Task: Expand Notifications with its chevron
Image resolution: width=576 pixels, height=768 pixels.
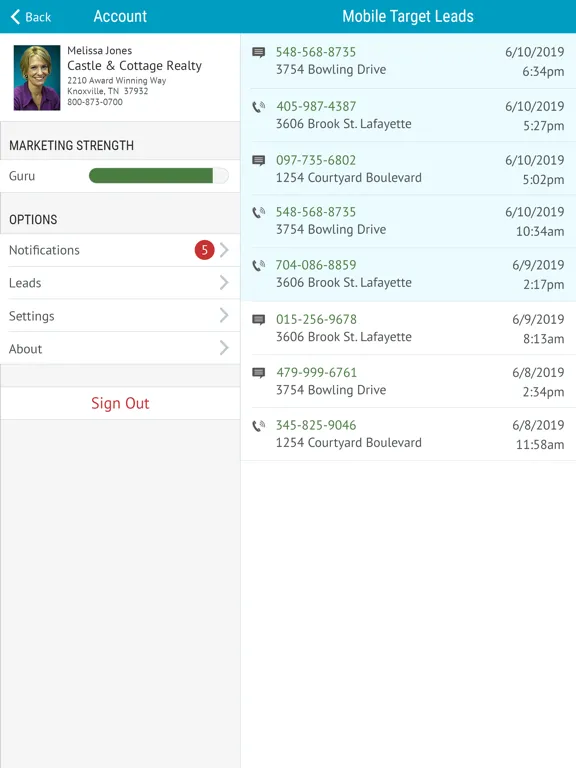Action: (x=224, y=250)
